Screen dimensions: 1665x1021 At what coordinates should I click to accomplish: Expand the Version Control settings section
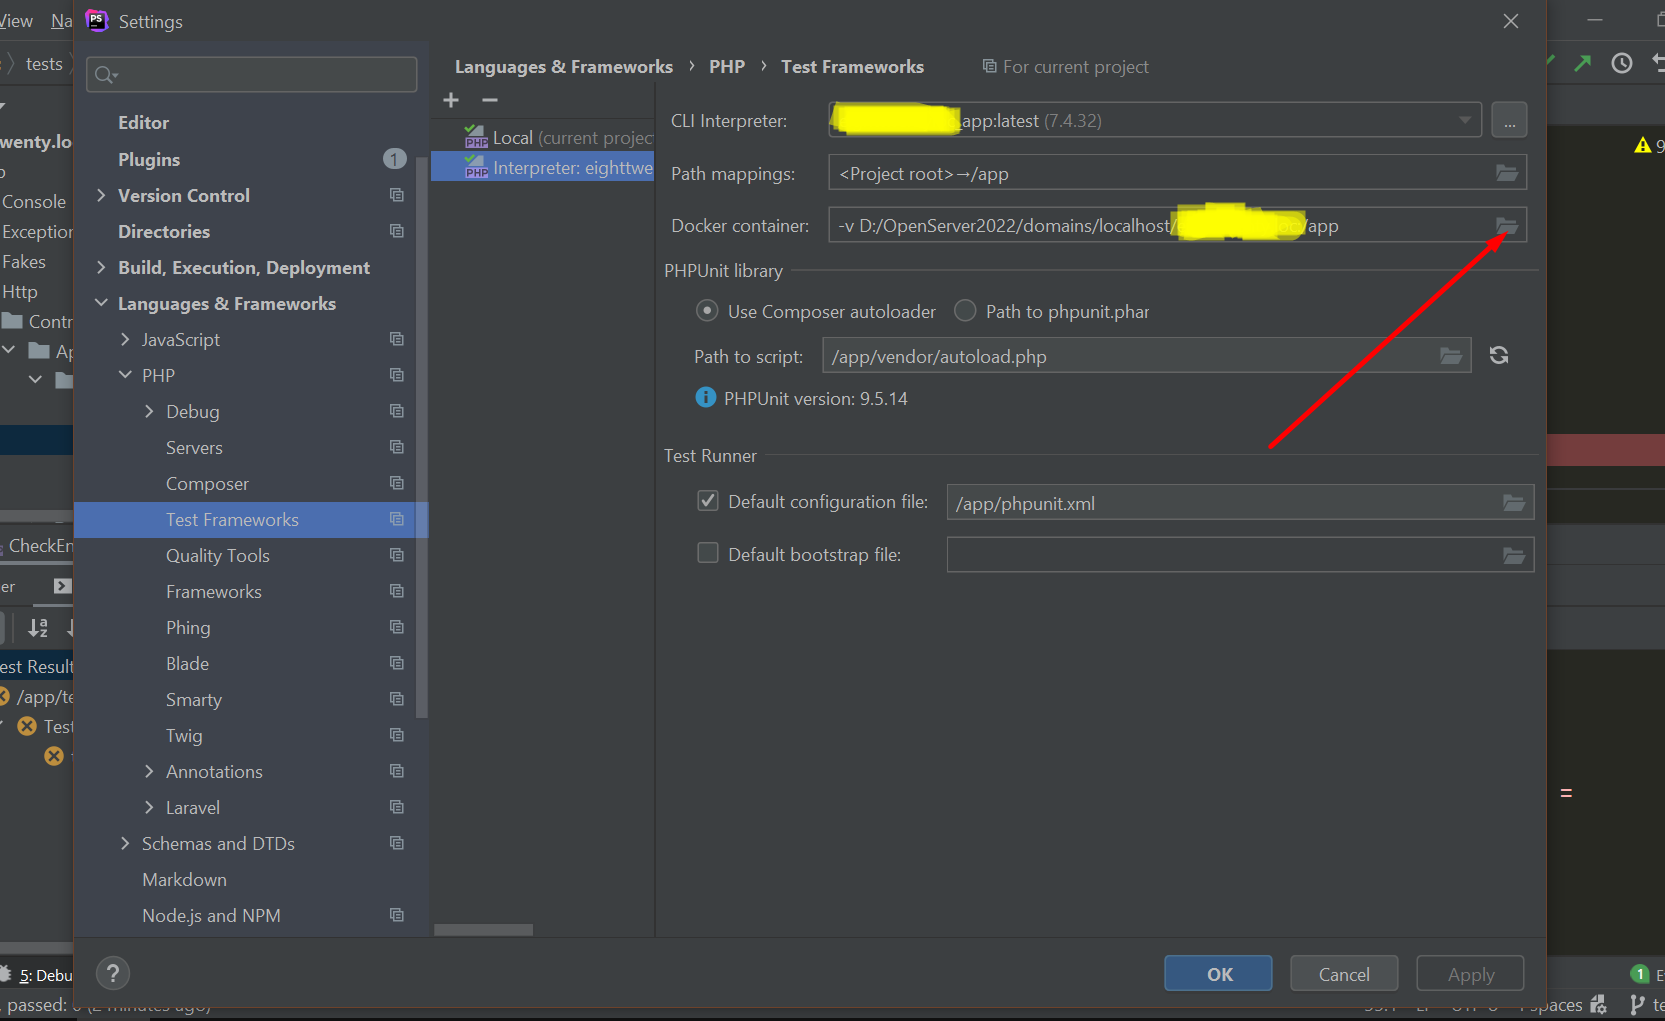click(x=101, y=195)
